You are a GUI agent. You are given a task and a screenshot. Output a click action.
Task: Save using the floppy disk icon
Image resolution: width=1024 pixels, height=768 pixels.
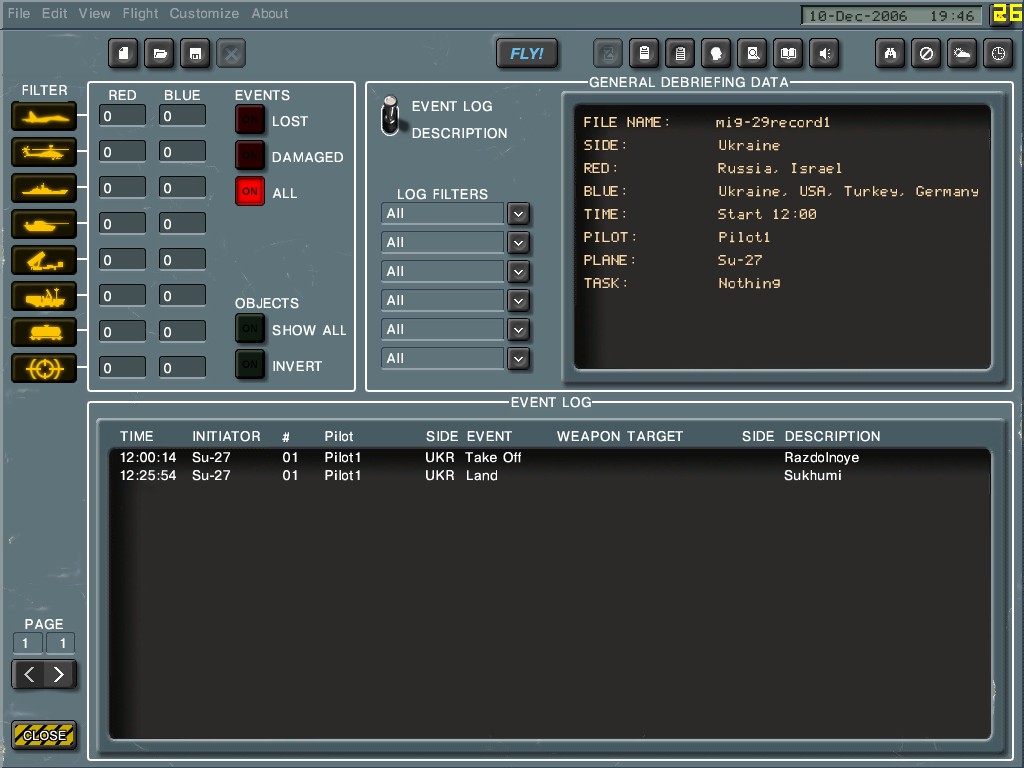click(195, 54)
